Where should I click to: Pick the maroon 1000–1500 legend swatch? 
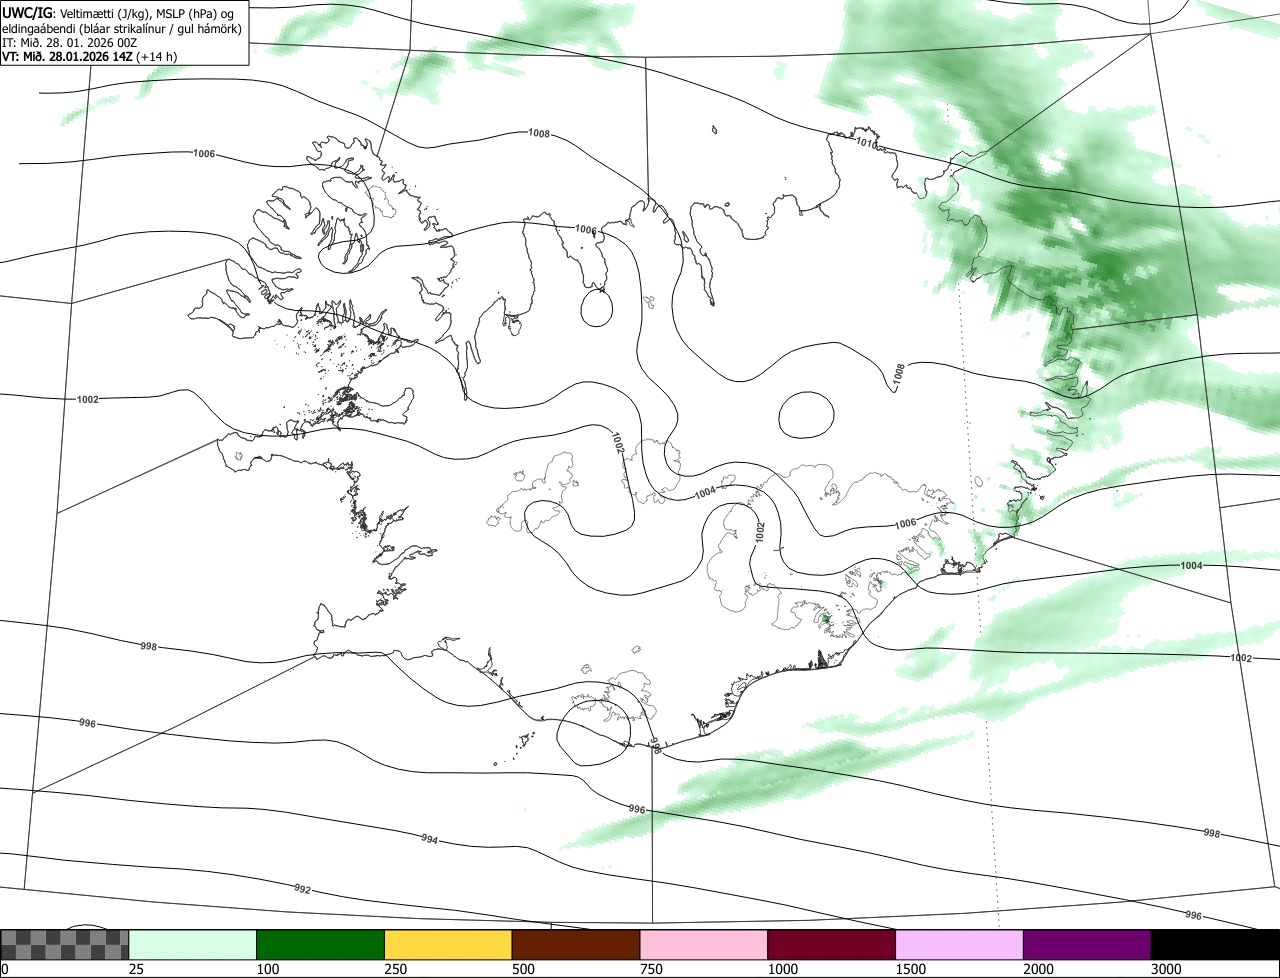click(832, 945)
